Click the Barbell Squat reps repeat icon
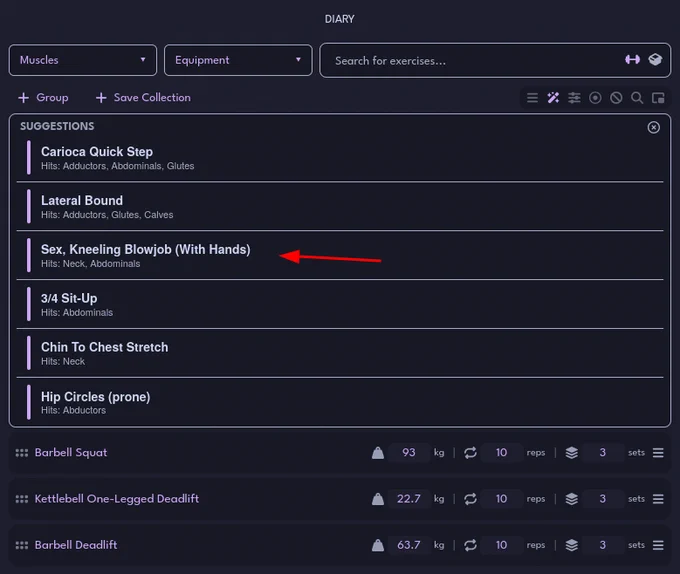Image resolution: width=680 pixels, height=574 pixels. tap(470, 453)
